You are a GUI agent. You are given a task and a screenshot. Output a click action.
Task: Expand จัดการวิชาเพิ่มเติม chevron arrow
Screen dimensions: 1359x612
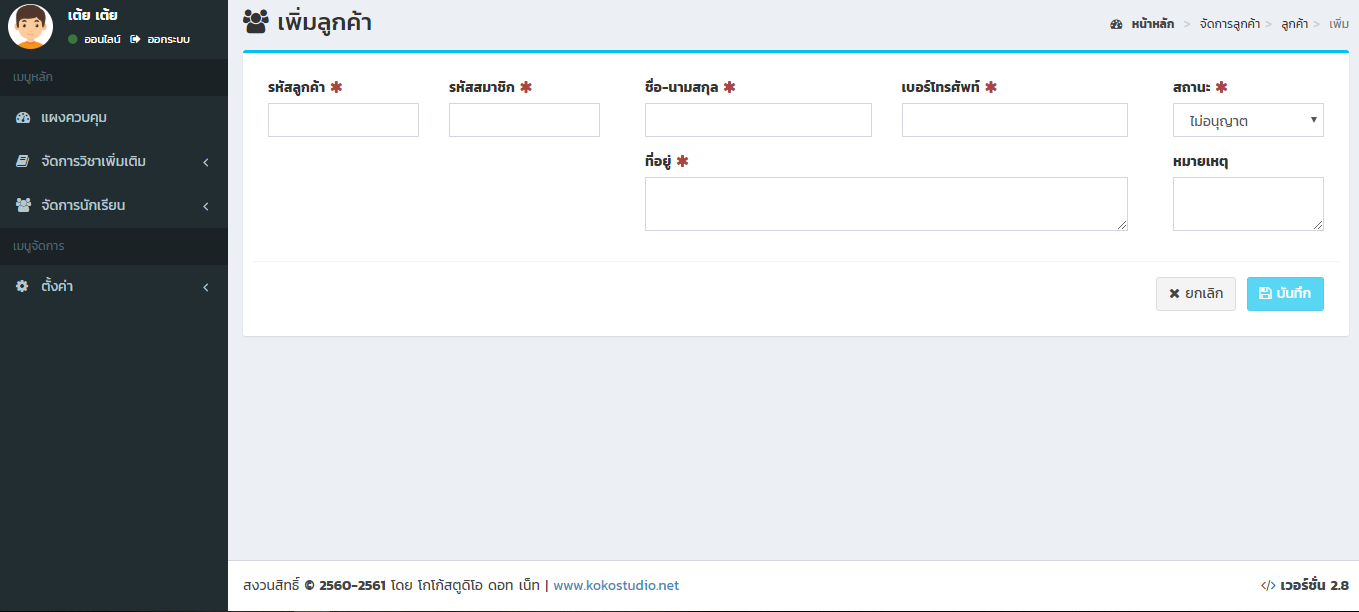pyautogui.click(x=205, y=162)
